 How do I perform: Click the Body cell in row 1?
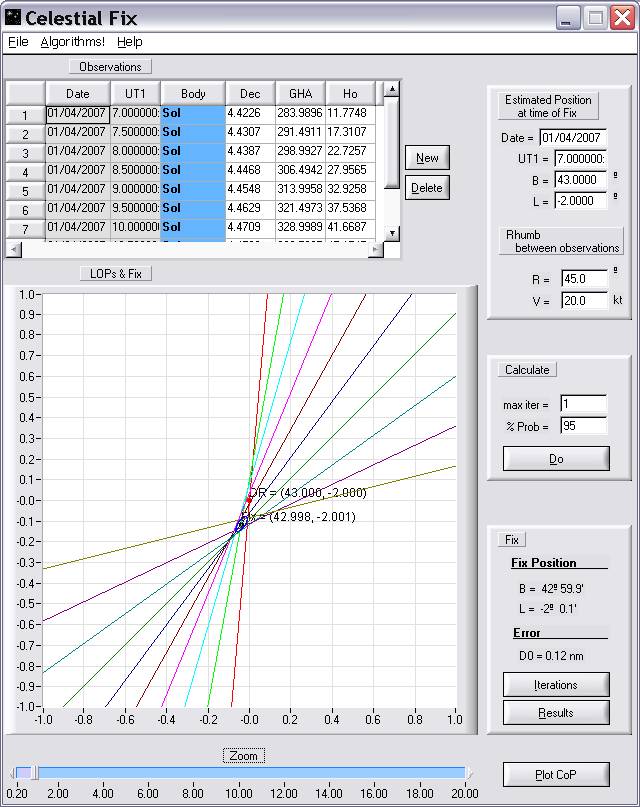[193, 114]
